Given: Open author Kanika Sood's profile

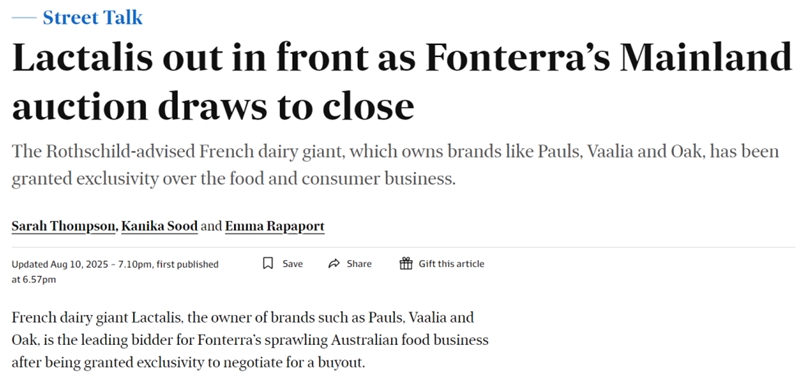Looking at the screenshot, I should tap(159, 226).
